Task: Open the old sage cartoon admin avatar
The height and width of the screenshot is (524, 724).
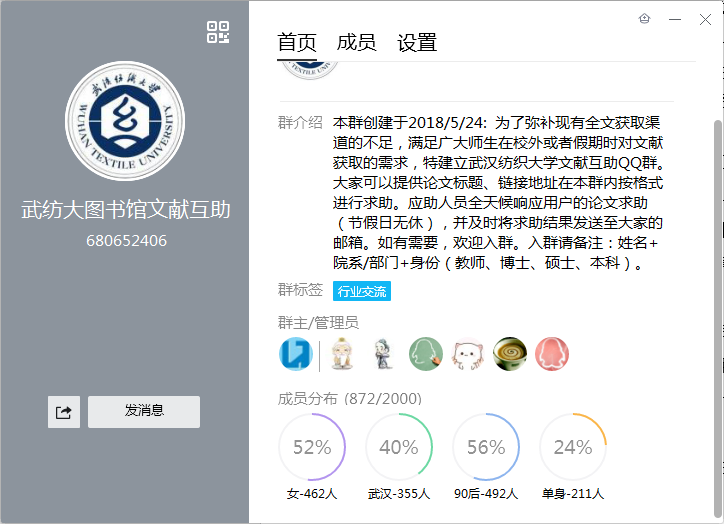Action: pyautogui.click(x=342, y=354)
